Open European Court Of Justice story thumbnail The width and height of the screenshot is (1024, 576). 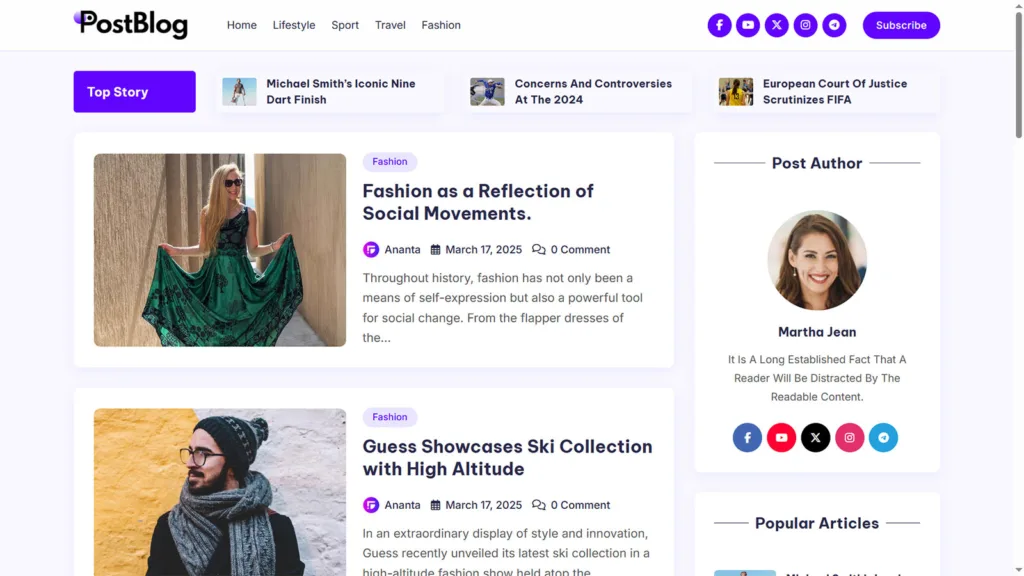pyautogui.click(x=736, y=91)
